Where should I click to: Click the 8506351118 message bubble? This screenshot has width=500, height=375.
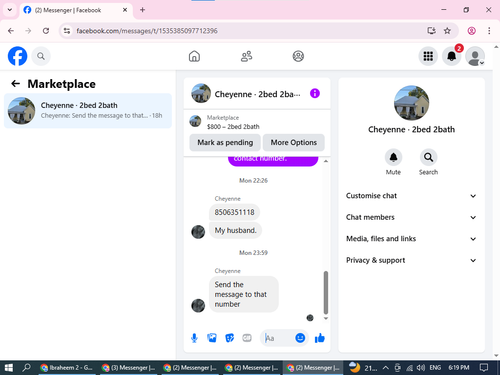click(234, 212)
